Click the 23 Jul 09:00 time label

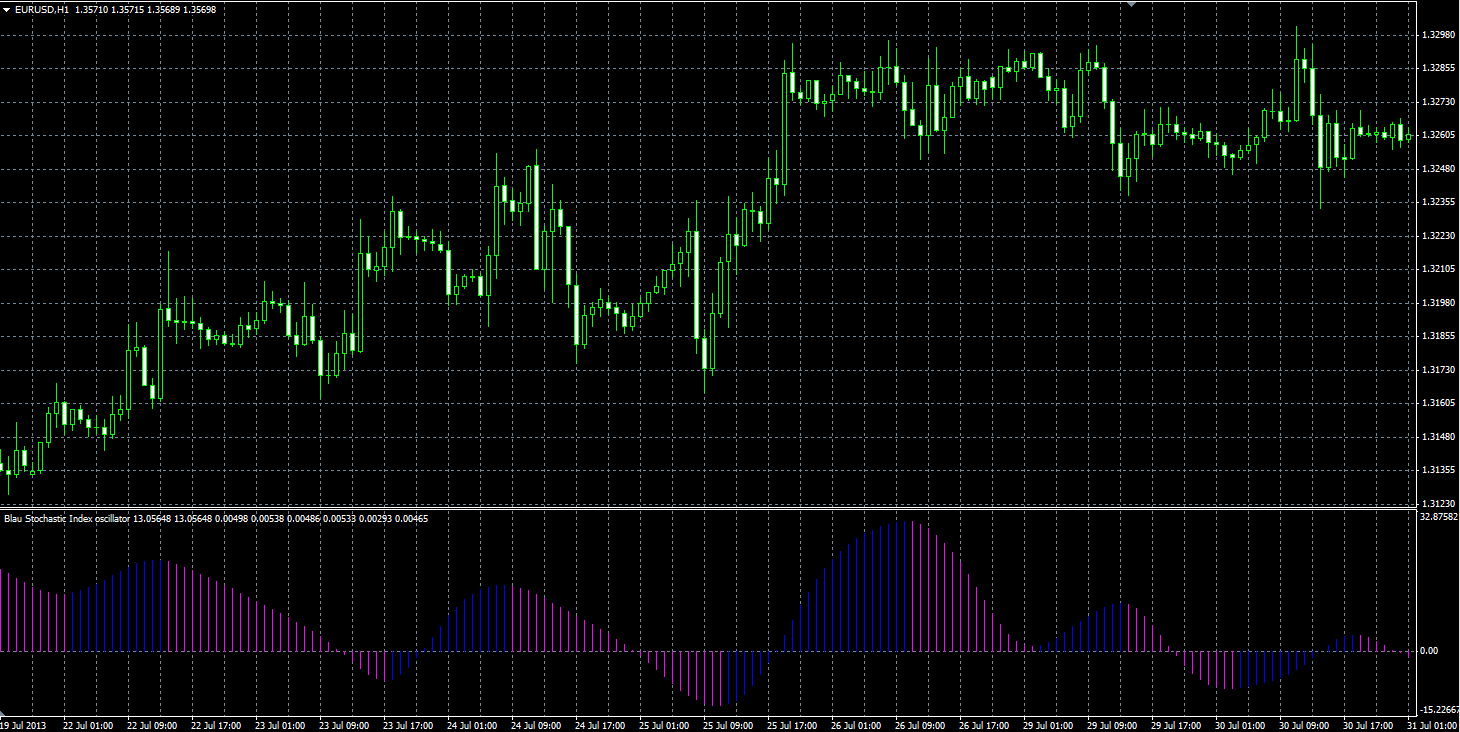click(343, 725)
